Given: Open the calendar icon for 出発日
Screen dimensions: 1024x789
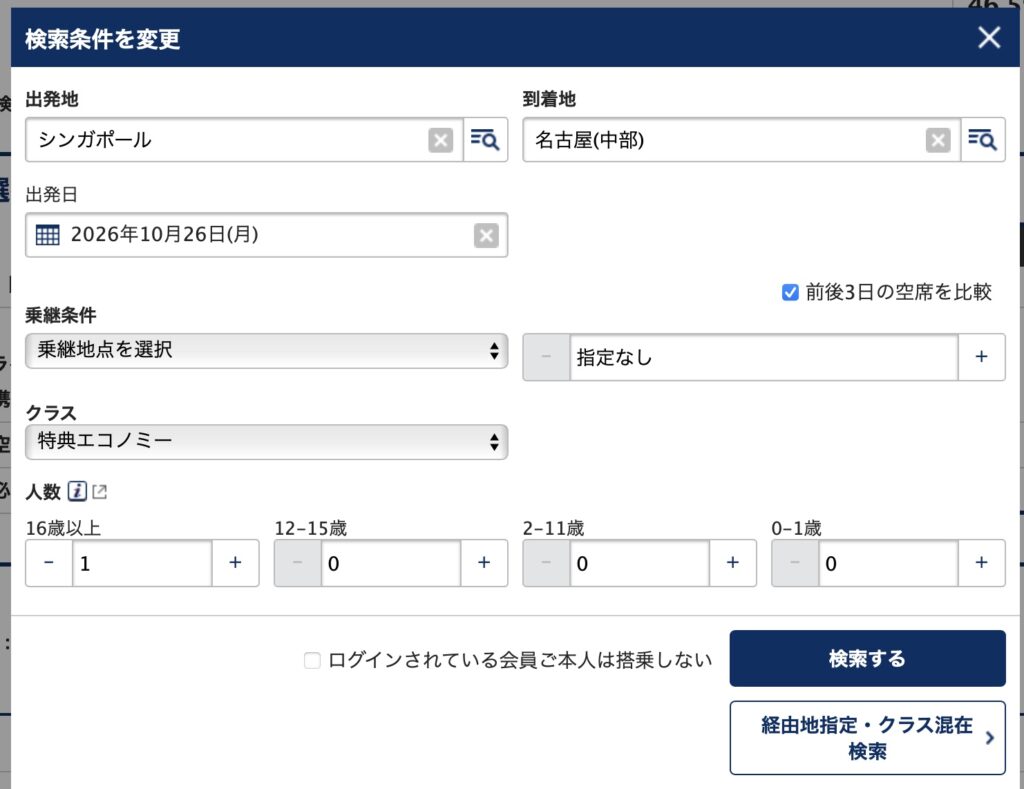Looking at the screenshot, I should pos(47,236).
